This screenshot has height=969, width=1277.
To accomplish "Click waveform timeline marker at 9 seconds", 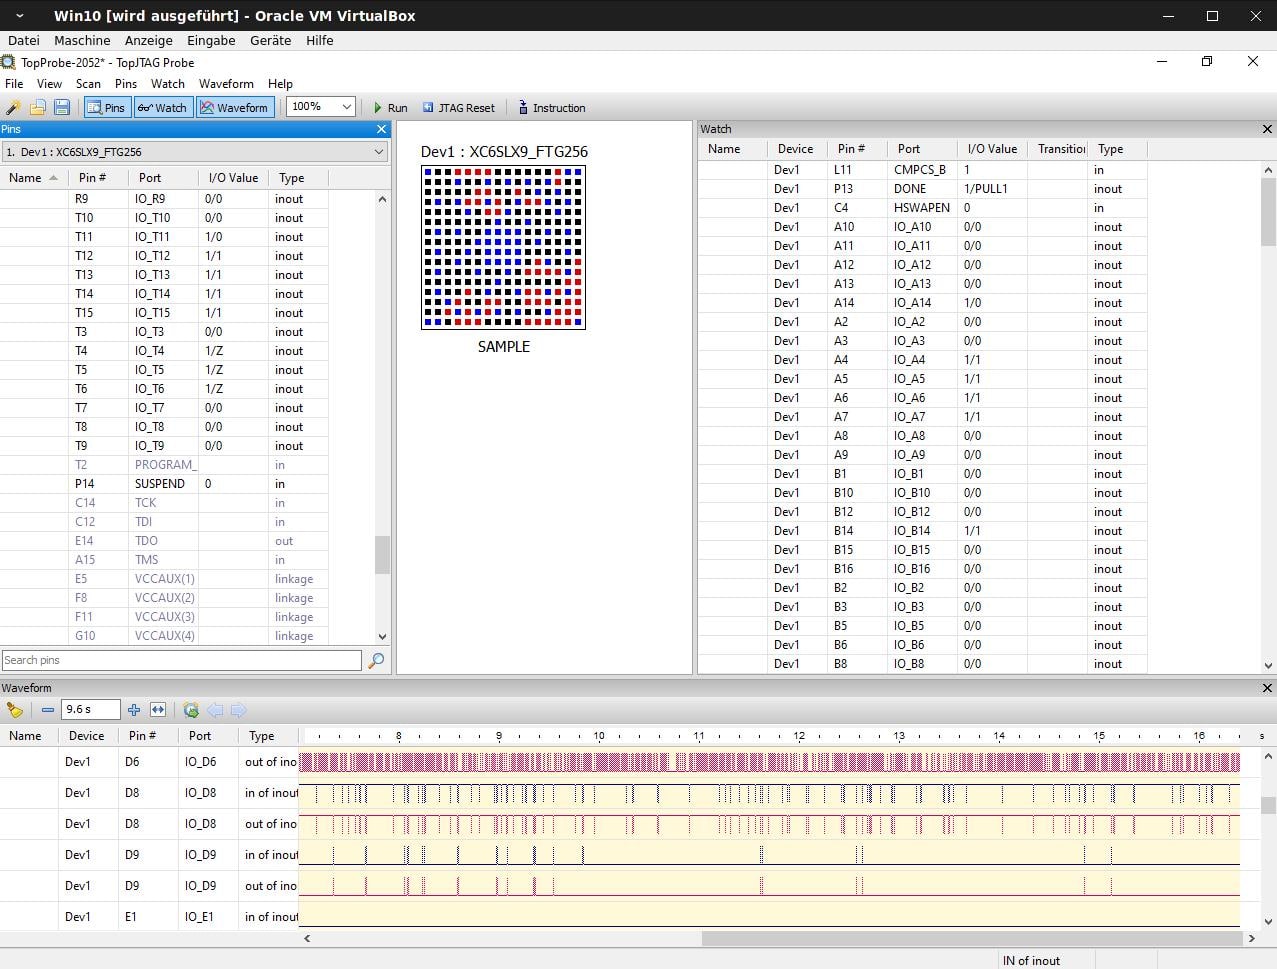I will coord(498,736).
